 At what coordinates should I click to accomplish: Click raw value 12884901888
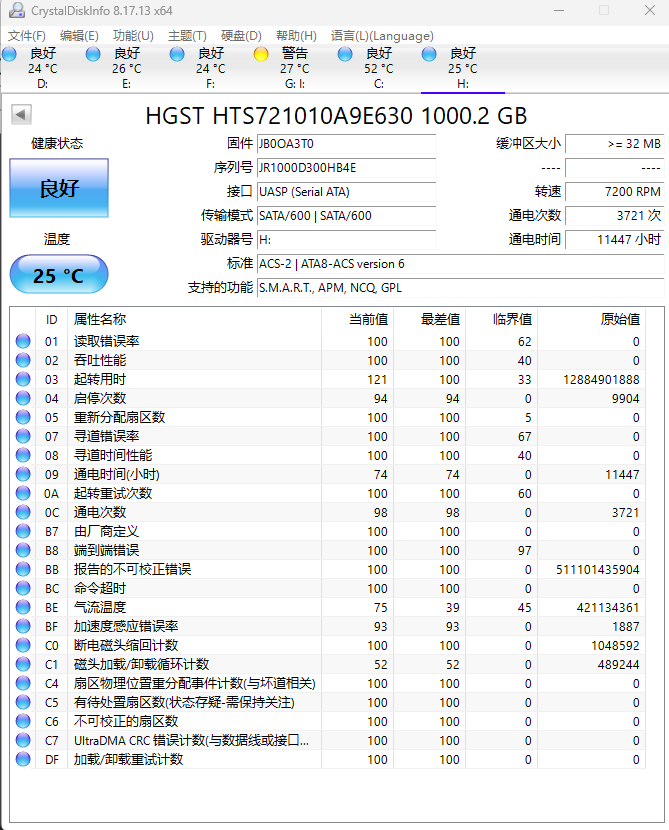tap(601, 380)
